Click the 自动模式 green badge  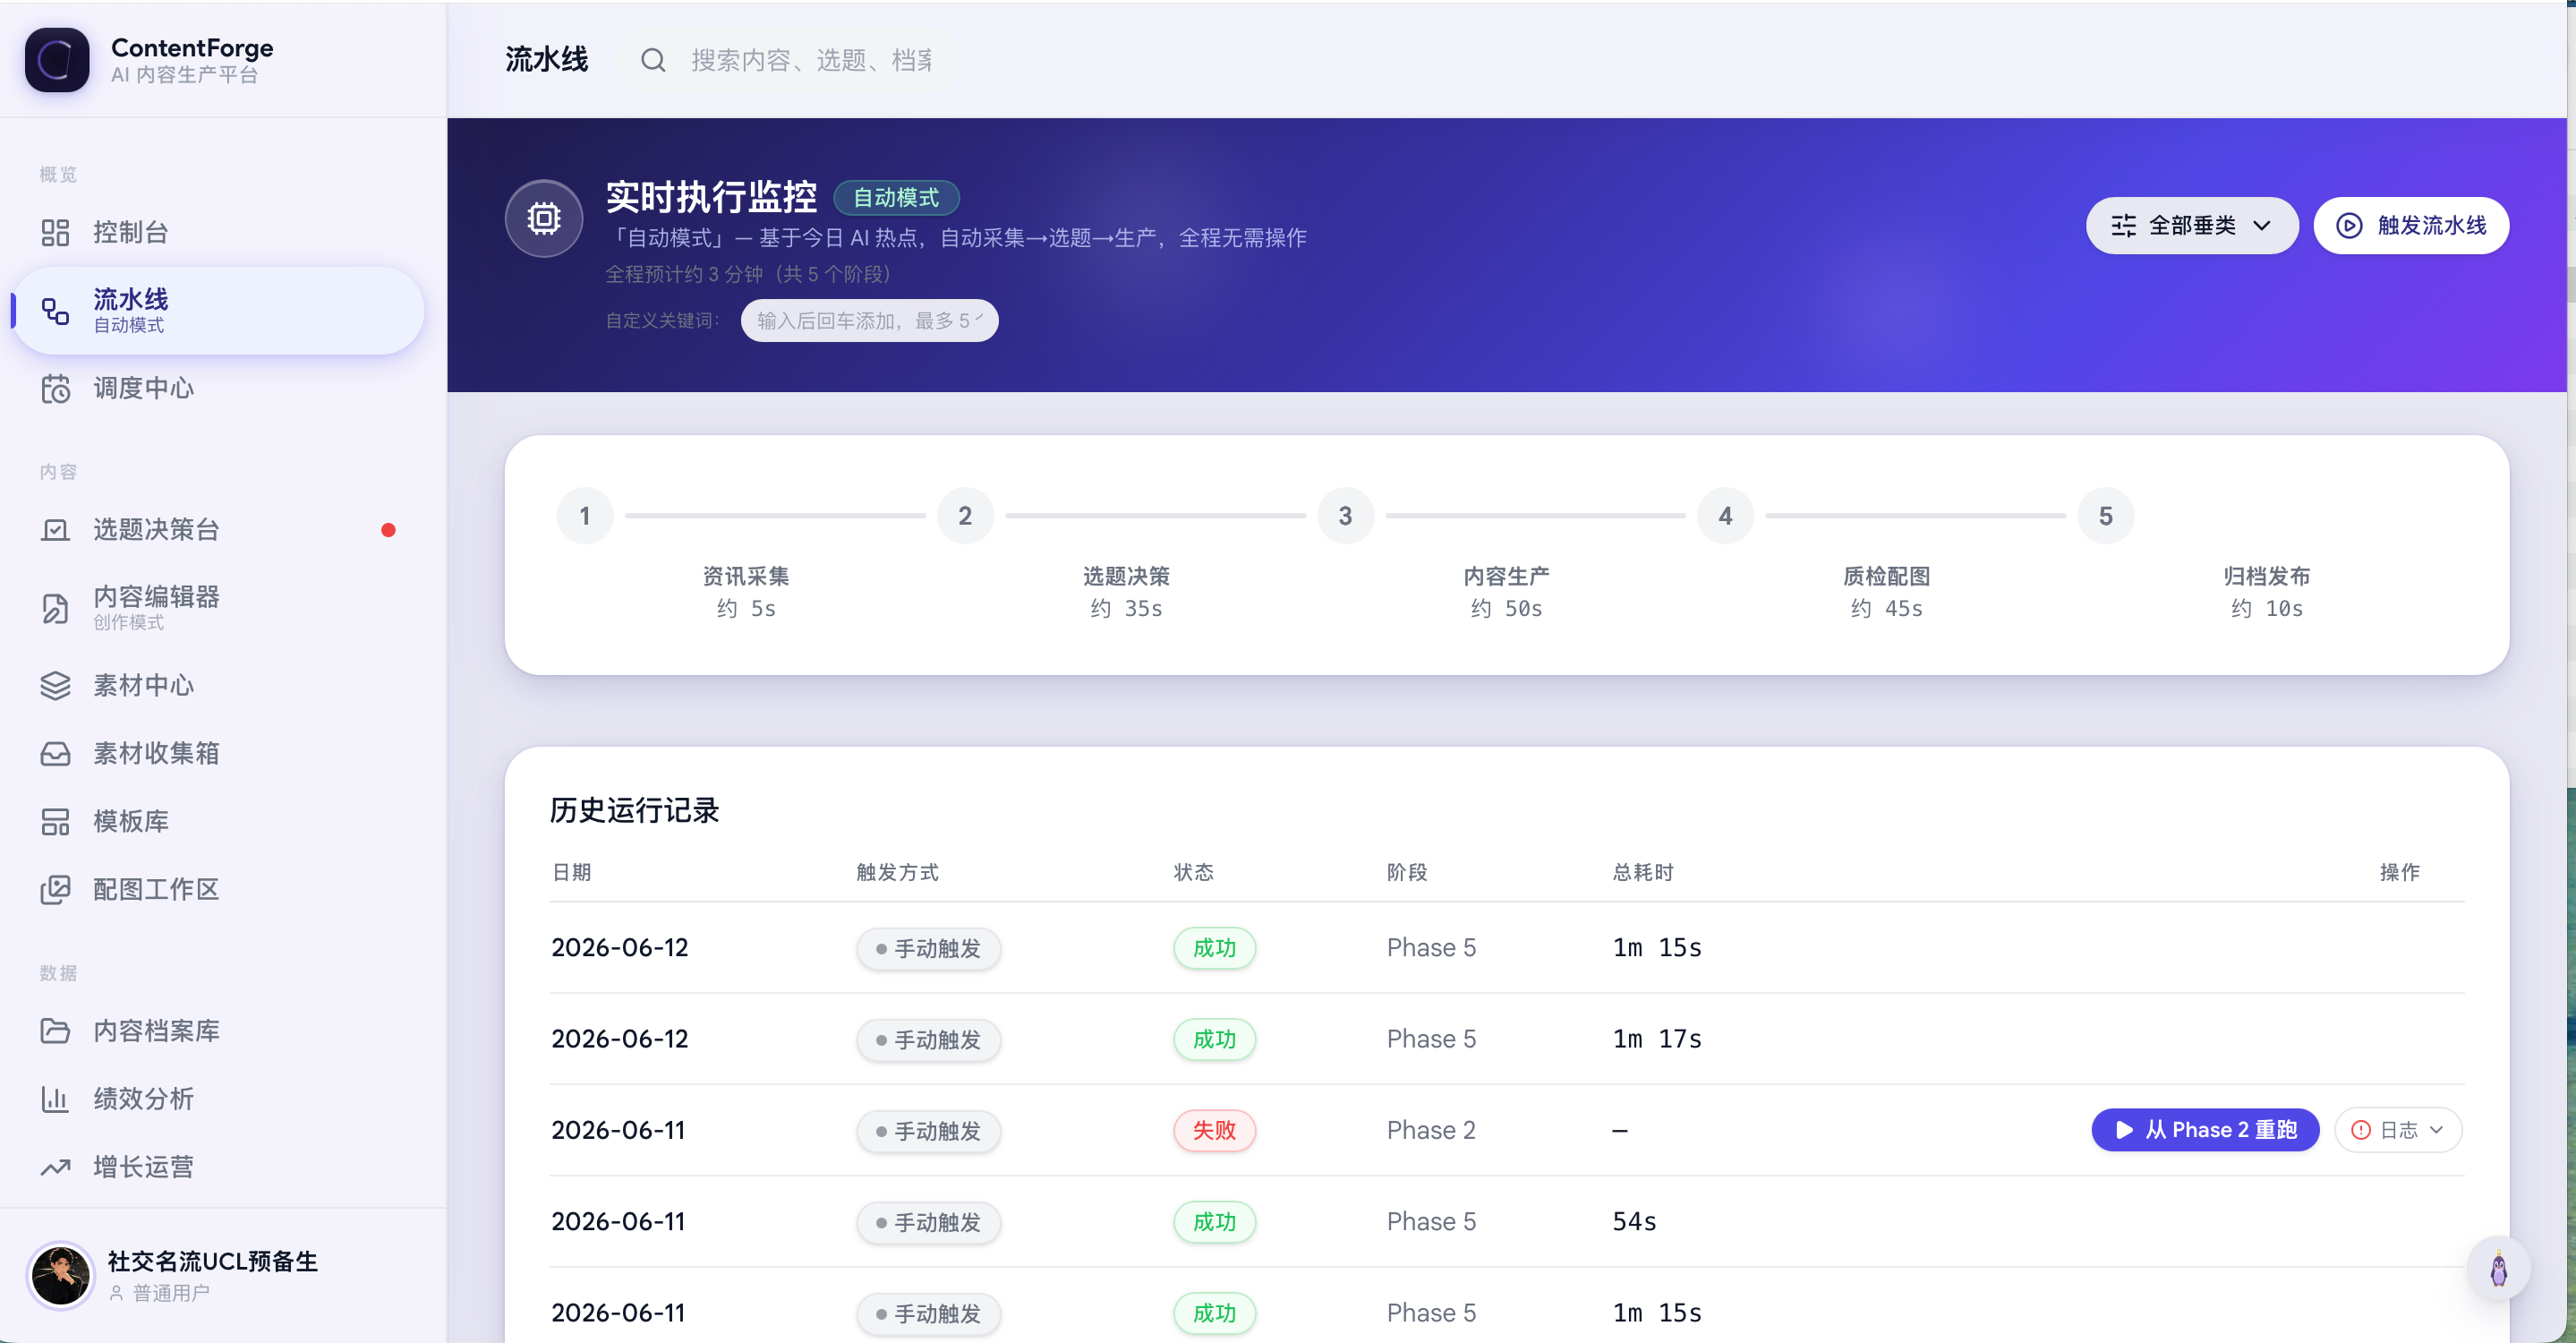tap(896, 198)
